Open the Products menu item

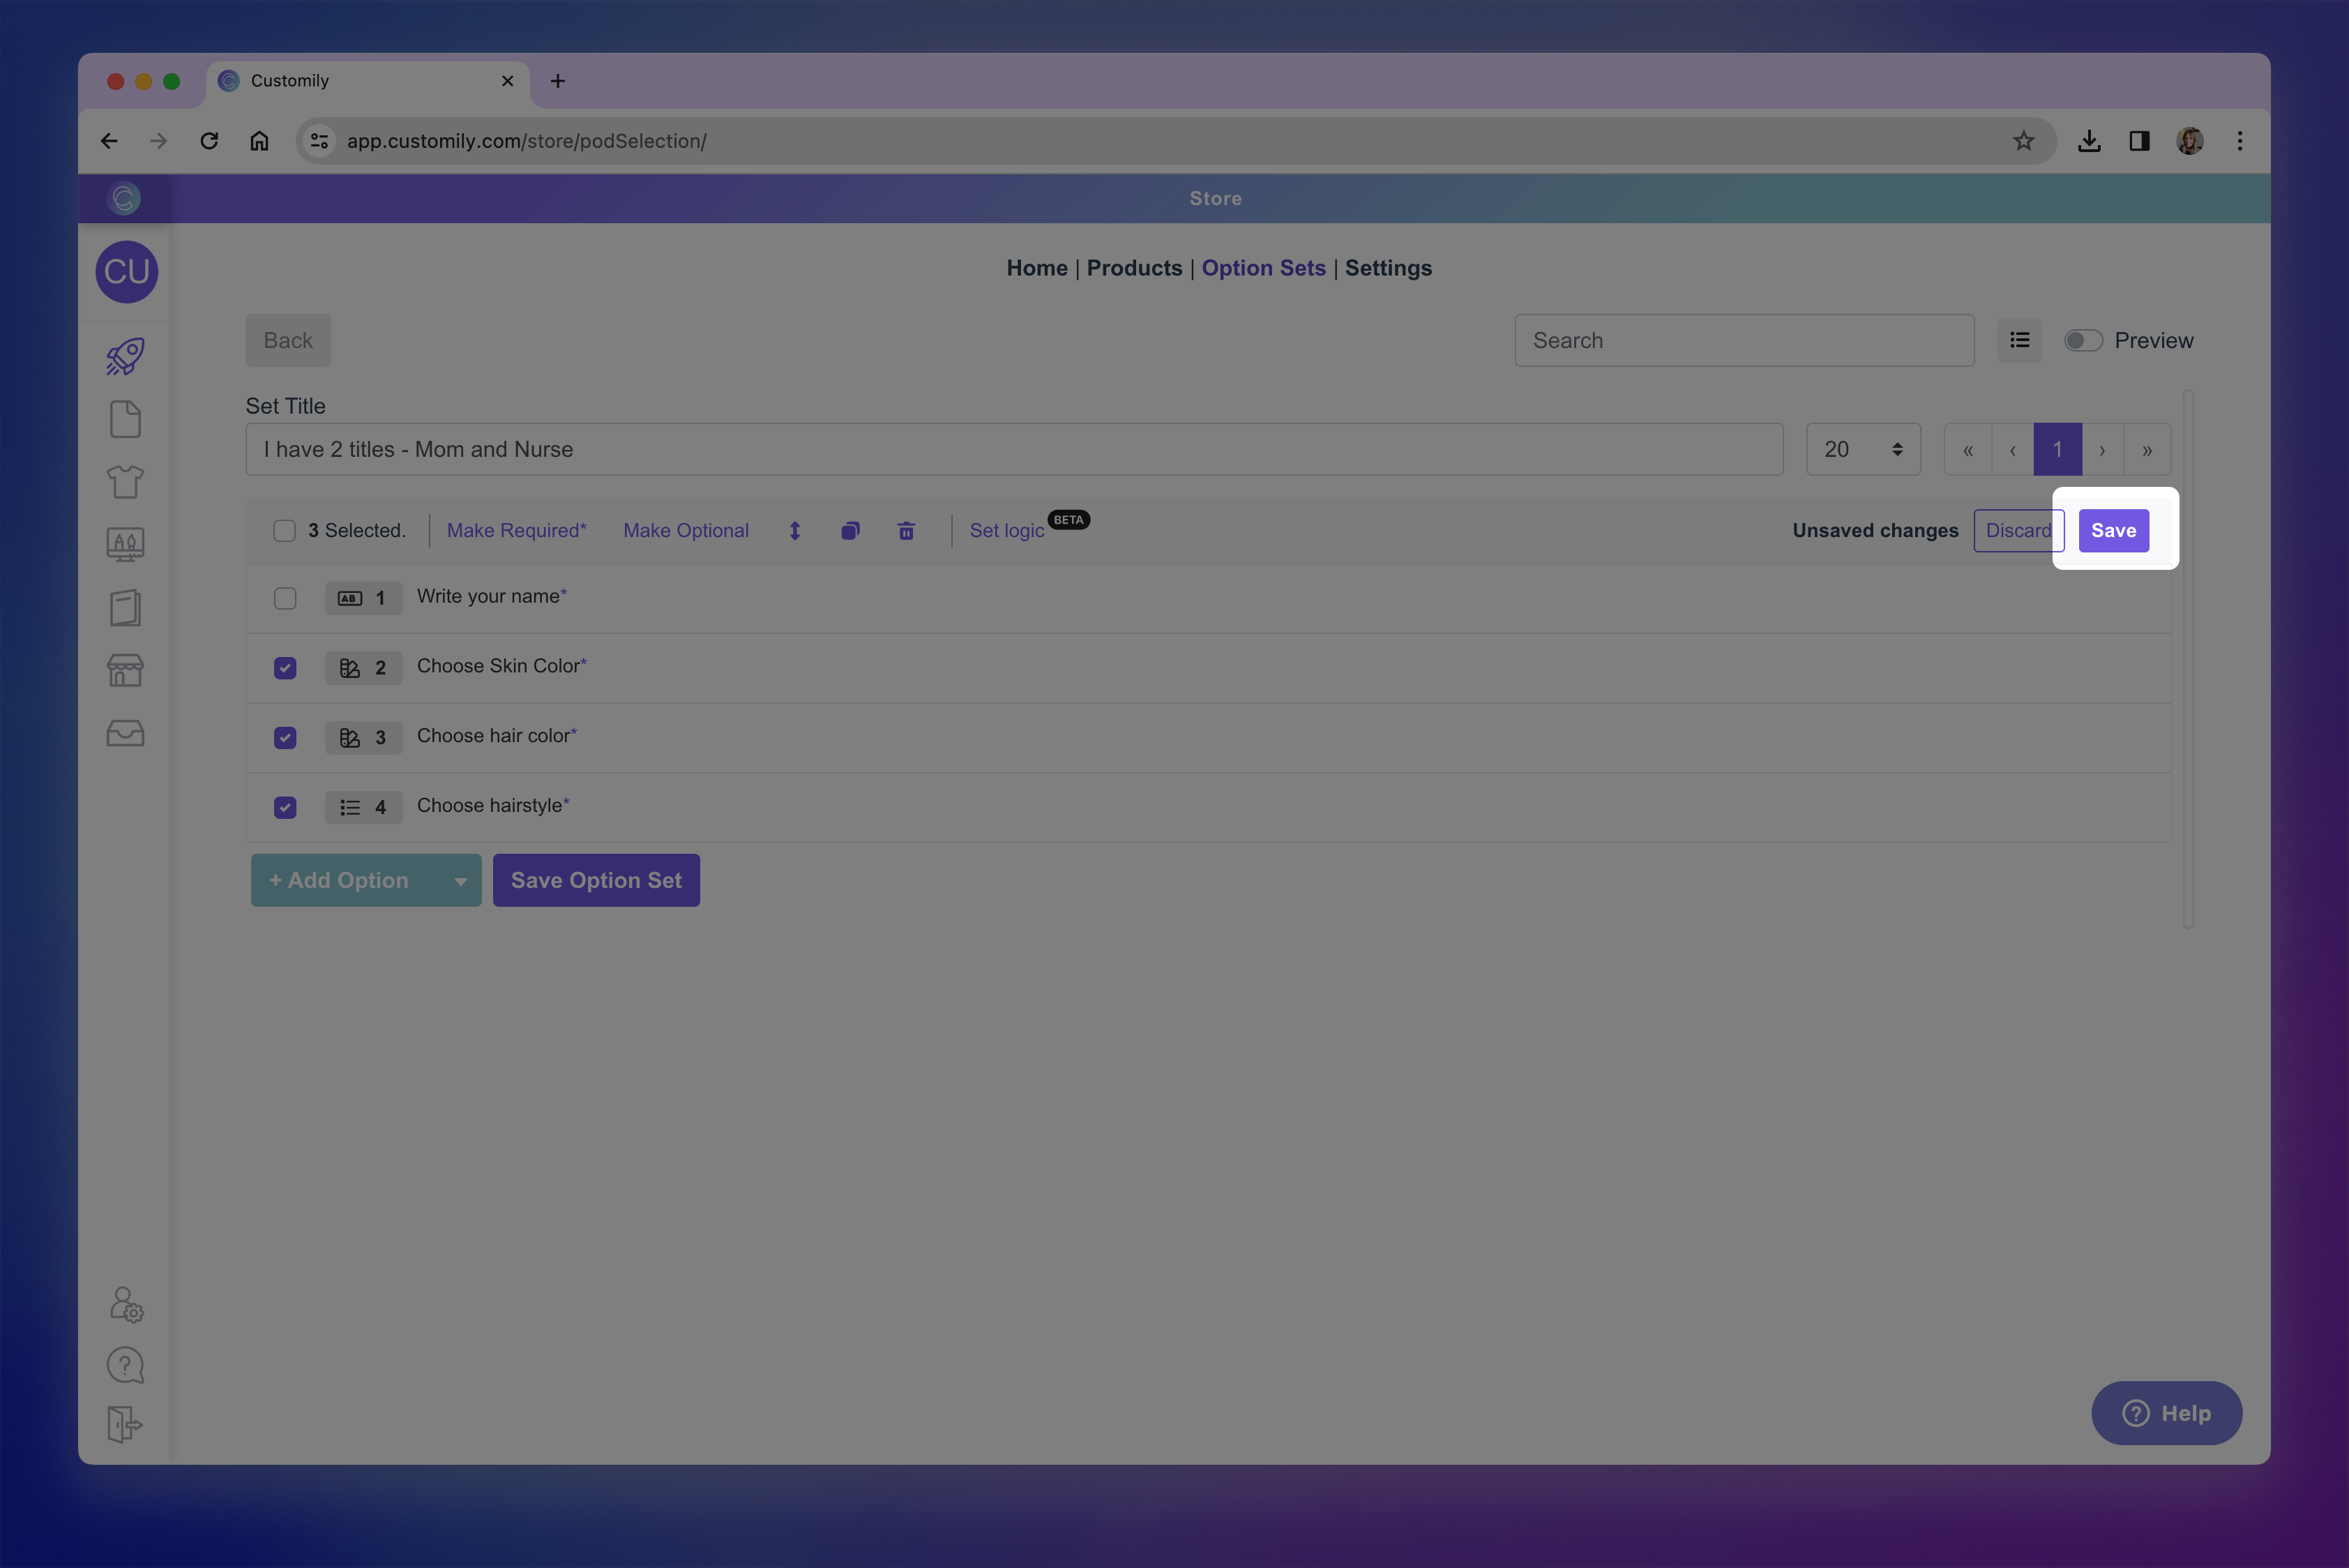click(x=1134, y=268)
